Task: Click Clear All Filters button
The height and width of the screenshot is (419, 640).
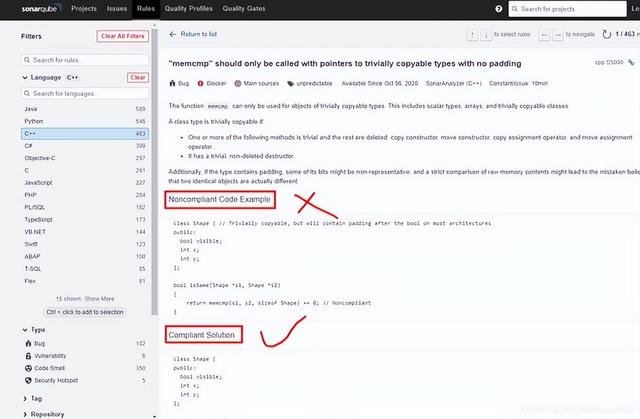Action: [x=123, y=36]
